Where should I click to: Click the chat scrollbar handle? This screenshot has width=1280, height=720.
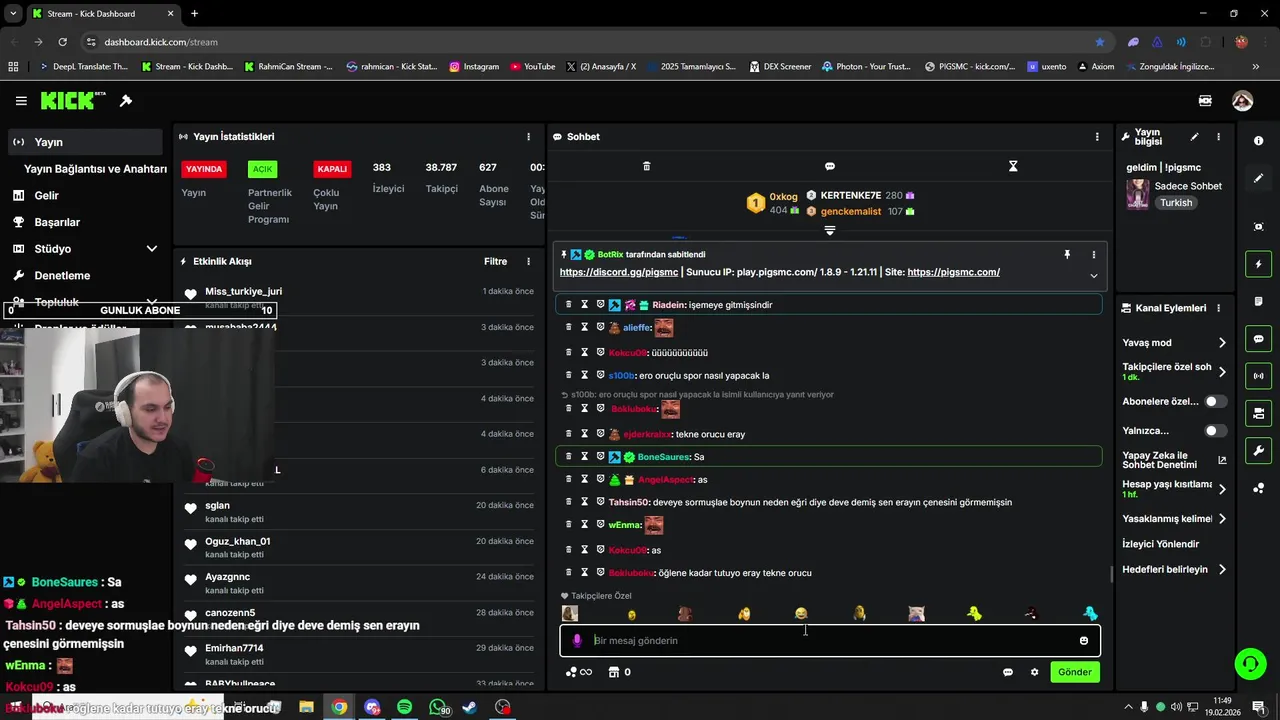(1112, 574)
